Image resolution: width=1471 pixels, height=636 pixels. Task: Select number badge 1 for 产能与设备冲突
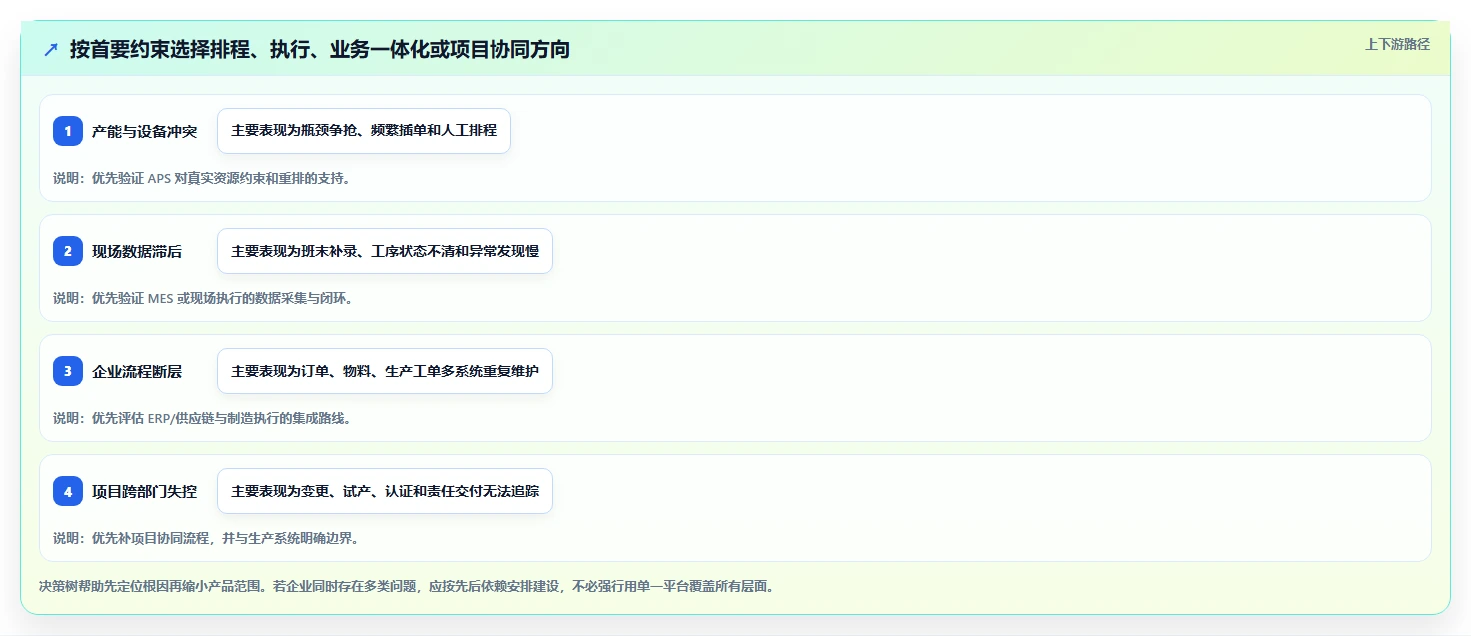pyautogui.click(x=68, y=131)
